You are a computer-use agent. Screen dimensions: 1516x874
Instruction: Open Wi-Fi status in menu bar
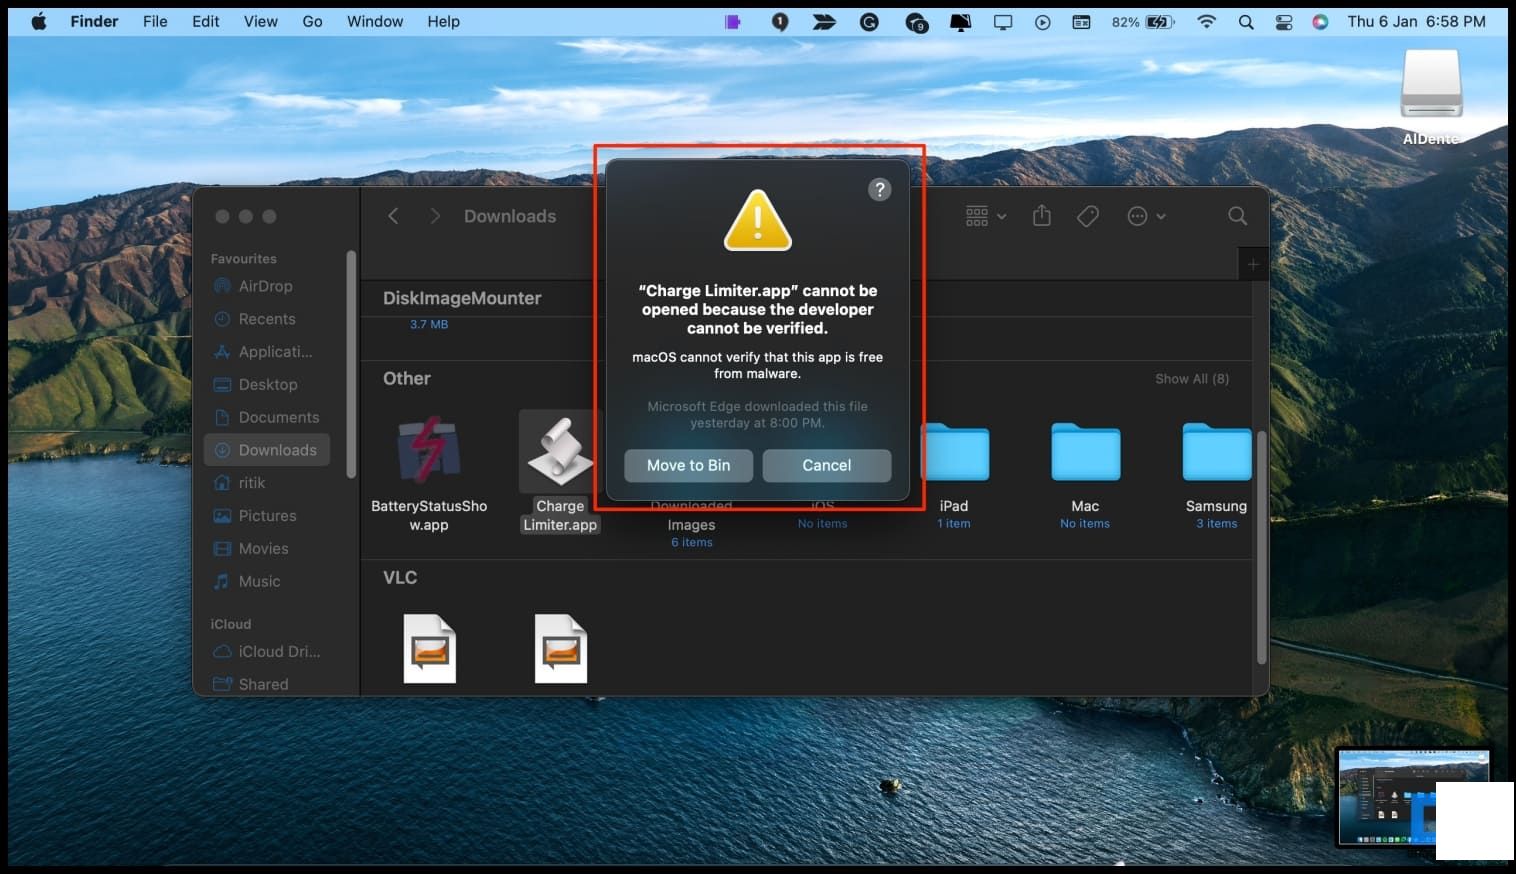tap(1207, 21)
